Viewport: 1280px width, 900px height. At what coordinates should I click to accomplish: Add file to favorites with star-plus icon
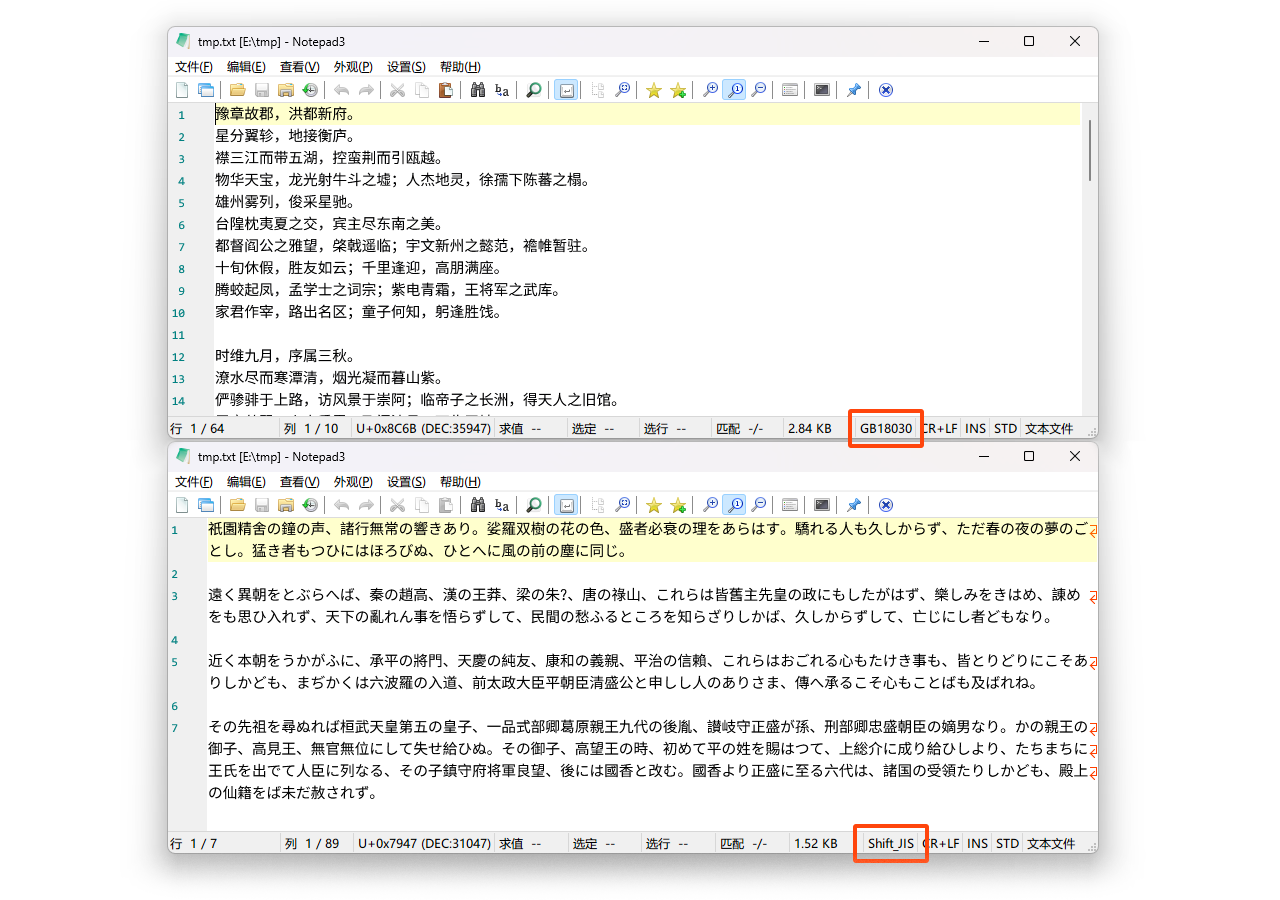(678, 90)
